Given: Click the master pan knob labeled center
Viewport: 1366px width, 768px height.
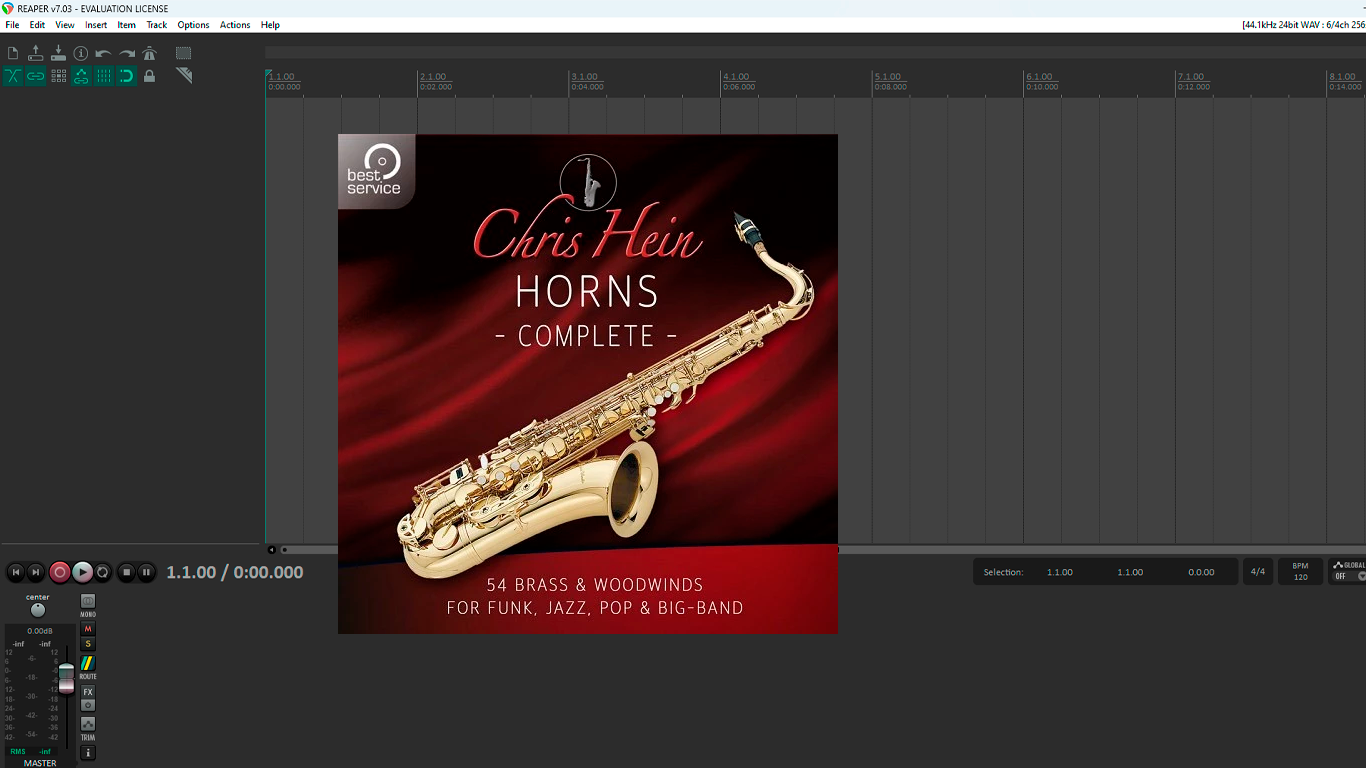Looking at the screenshot, I should [38, 610].
